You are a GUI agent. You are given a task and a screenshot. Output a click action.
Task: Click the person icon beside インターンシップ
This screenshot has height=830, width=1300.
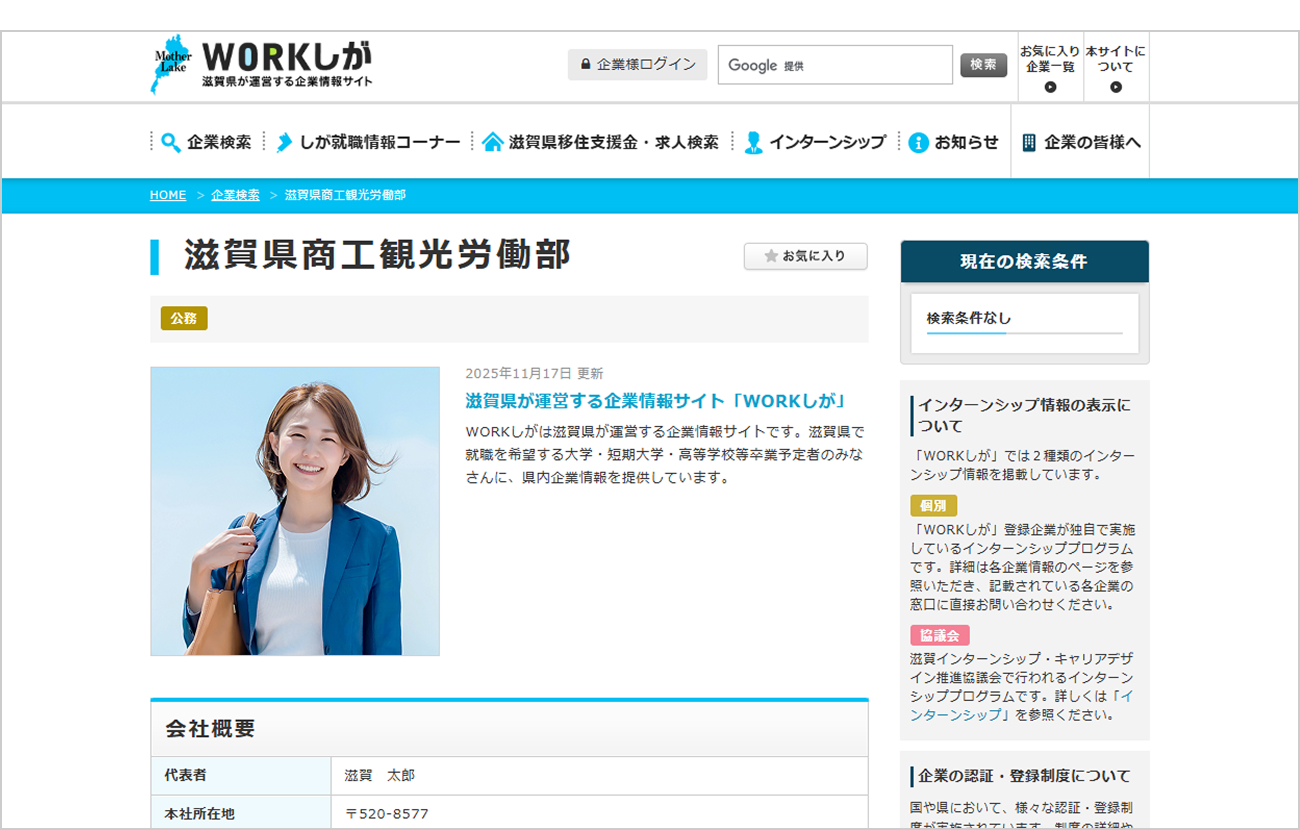click(x=753, y=142)
